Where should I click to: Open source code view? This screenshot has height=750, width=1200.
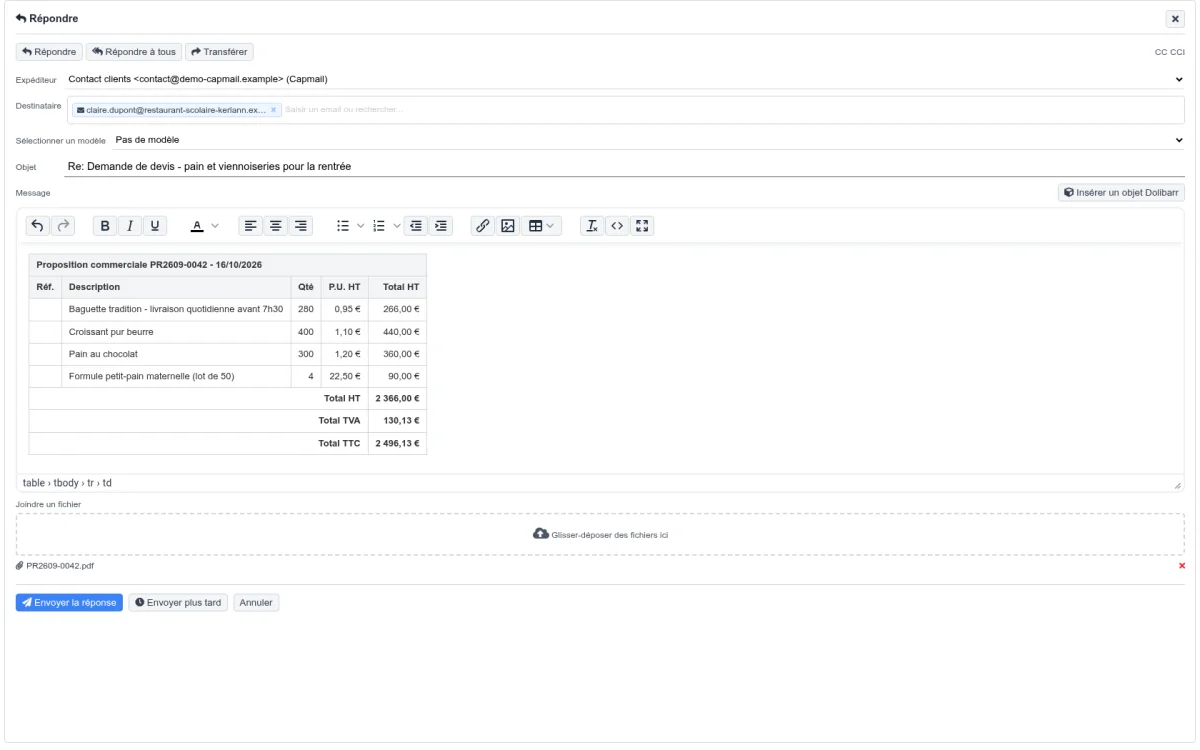coord(617,226)
